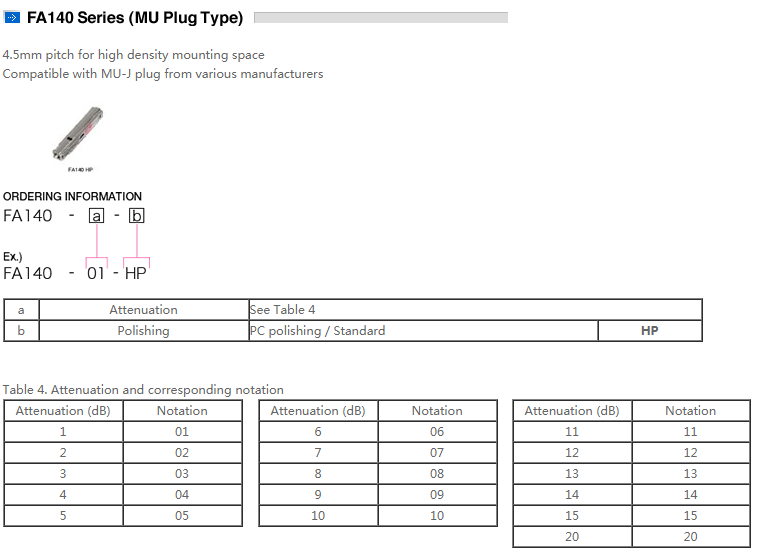This screenshot has height=554, width=758.
Task: Click the boxed letter a in ordering code
Action: (96, 215)
